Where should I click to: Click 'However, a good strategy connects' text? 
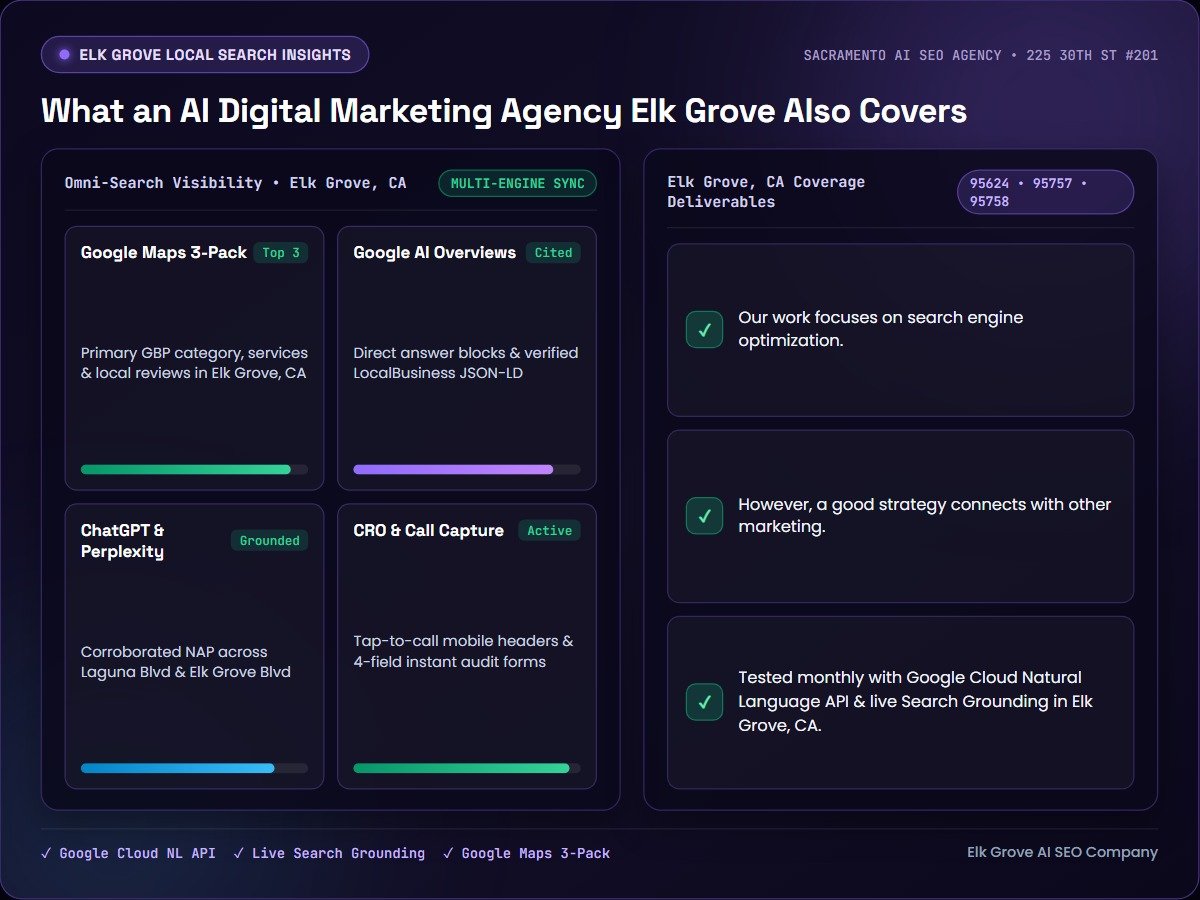(925, 516)
